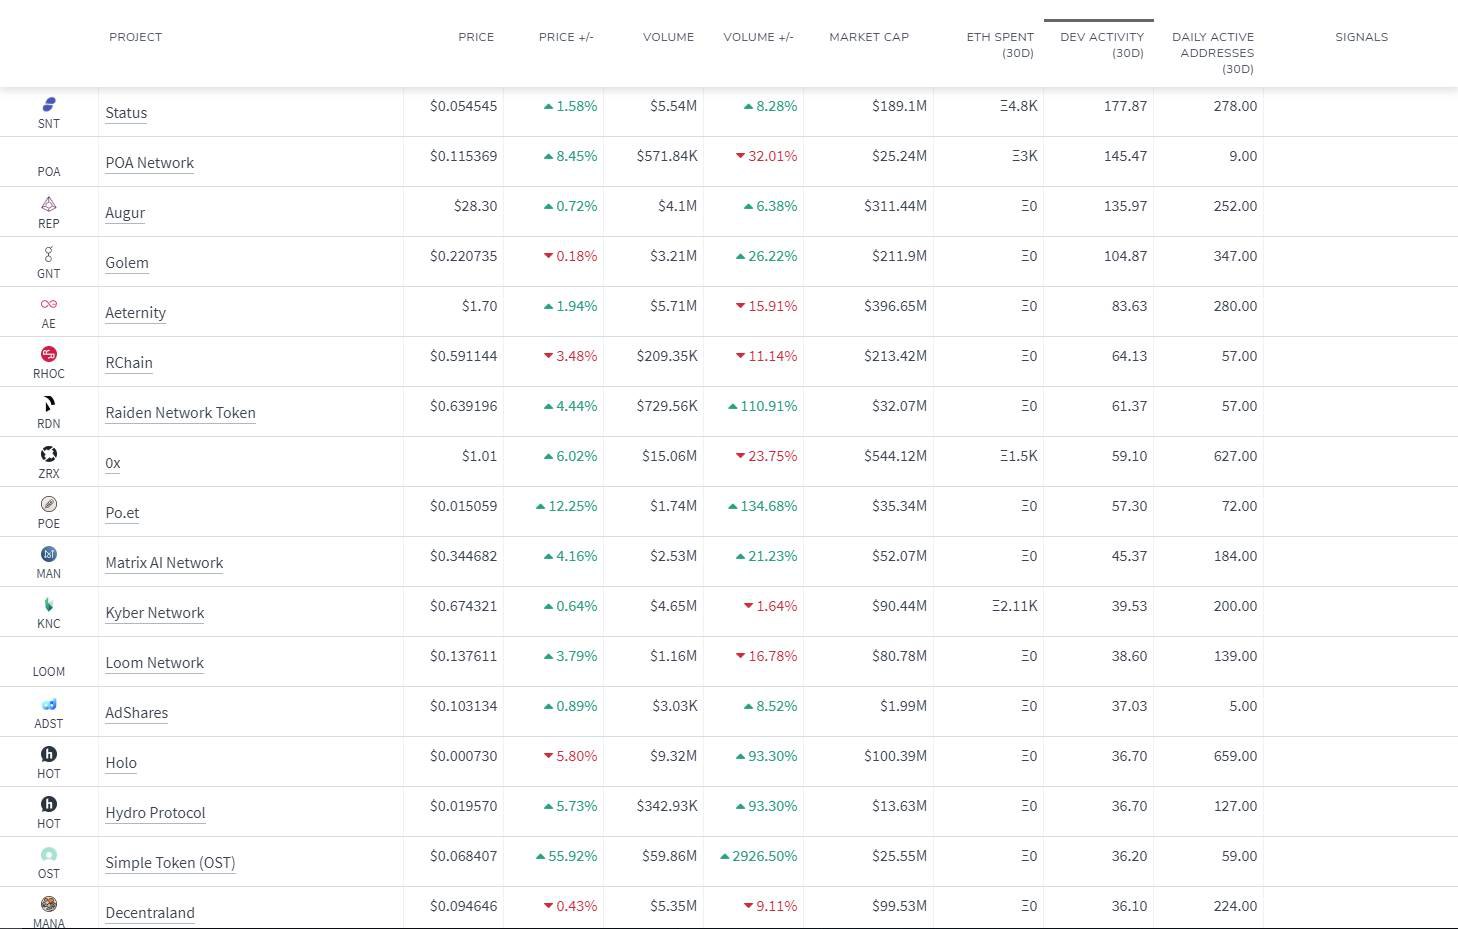Sort by ETH Spent (30D) header
The image size is (1458, 929).
pos(1000,45)
